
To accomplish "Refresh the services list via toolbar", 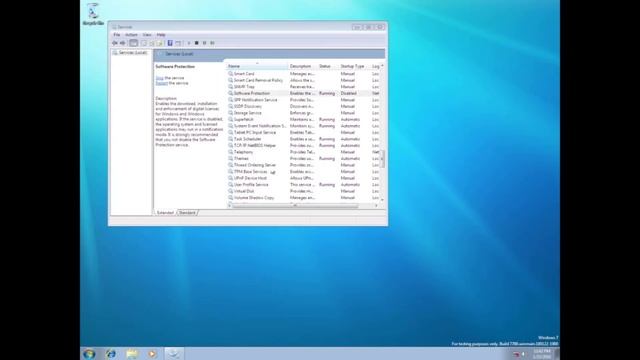I will 151,43.
